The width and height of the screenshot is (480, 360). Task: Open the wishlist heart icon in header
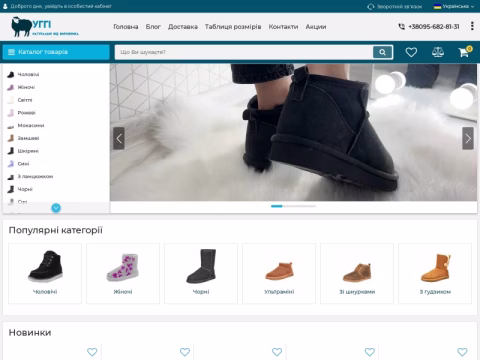pyautogui.click(x=411, y=52)
